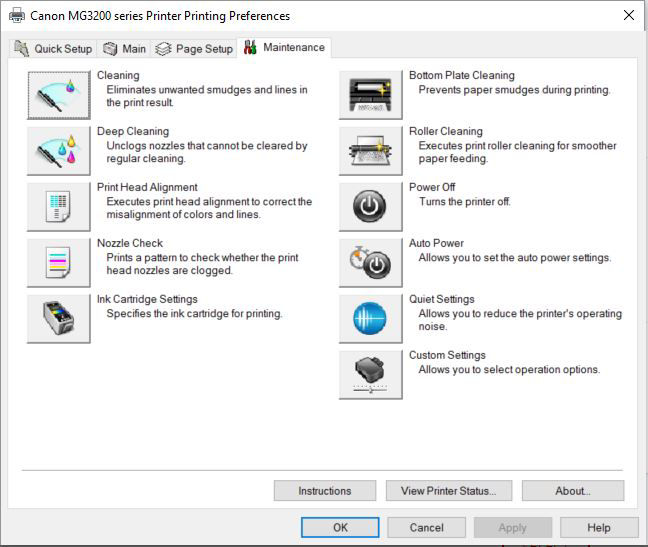Viewport: 648px width, 547px height.
Task: Open Print Head Alignment icon
Action: [58, 207]
